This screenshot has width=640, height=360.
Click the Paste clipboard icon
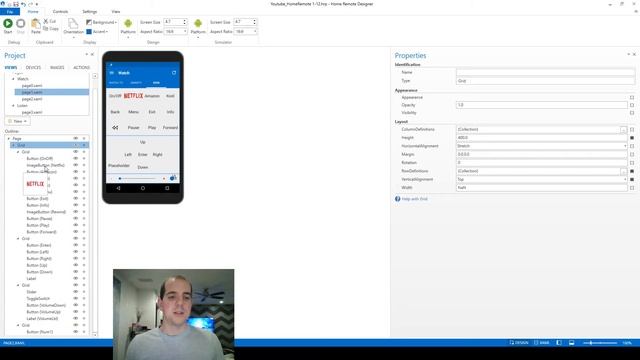pyautogui.click(x=36, y=24)
